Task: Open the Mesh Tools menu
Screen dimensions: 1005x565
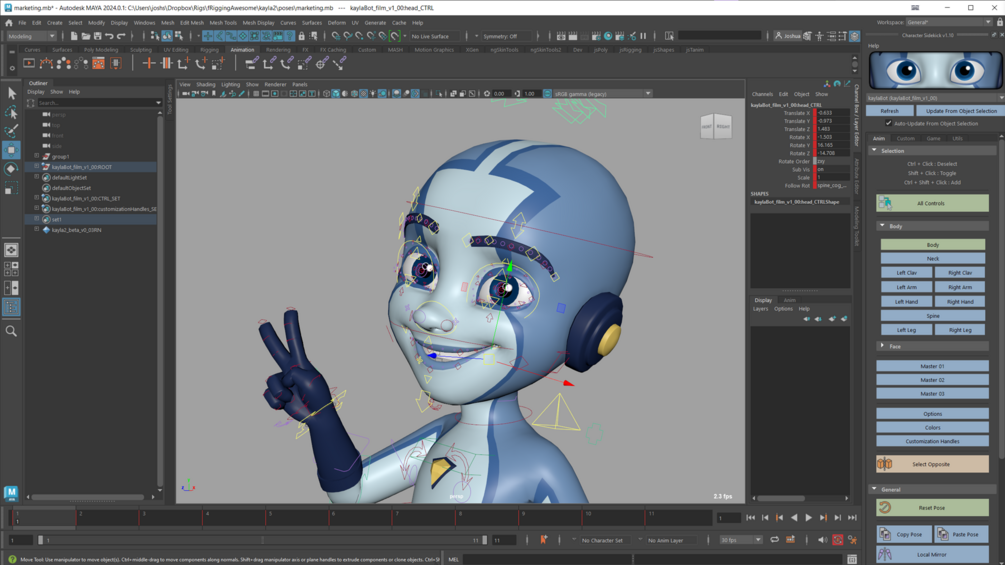Action: point(222,22)
